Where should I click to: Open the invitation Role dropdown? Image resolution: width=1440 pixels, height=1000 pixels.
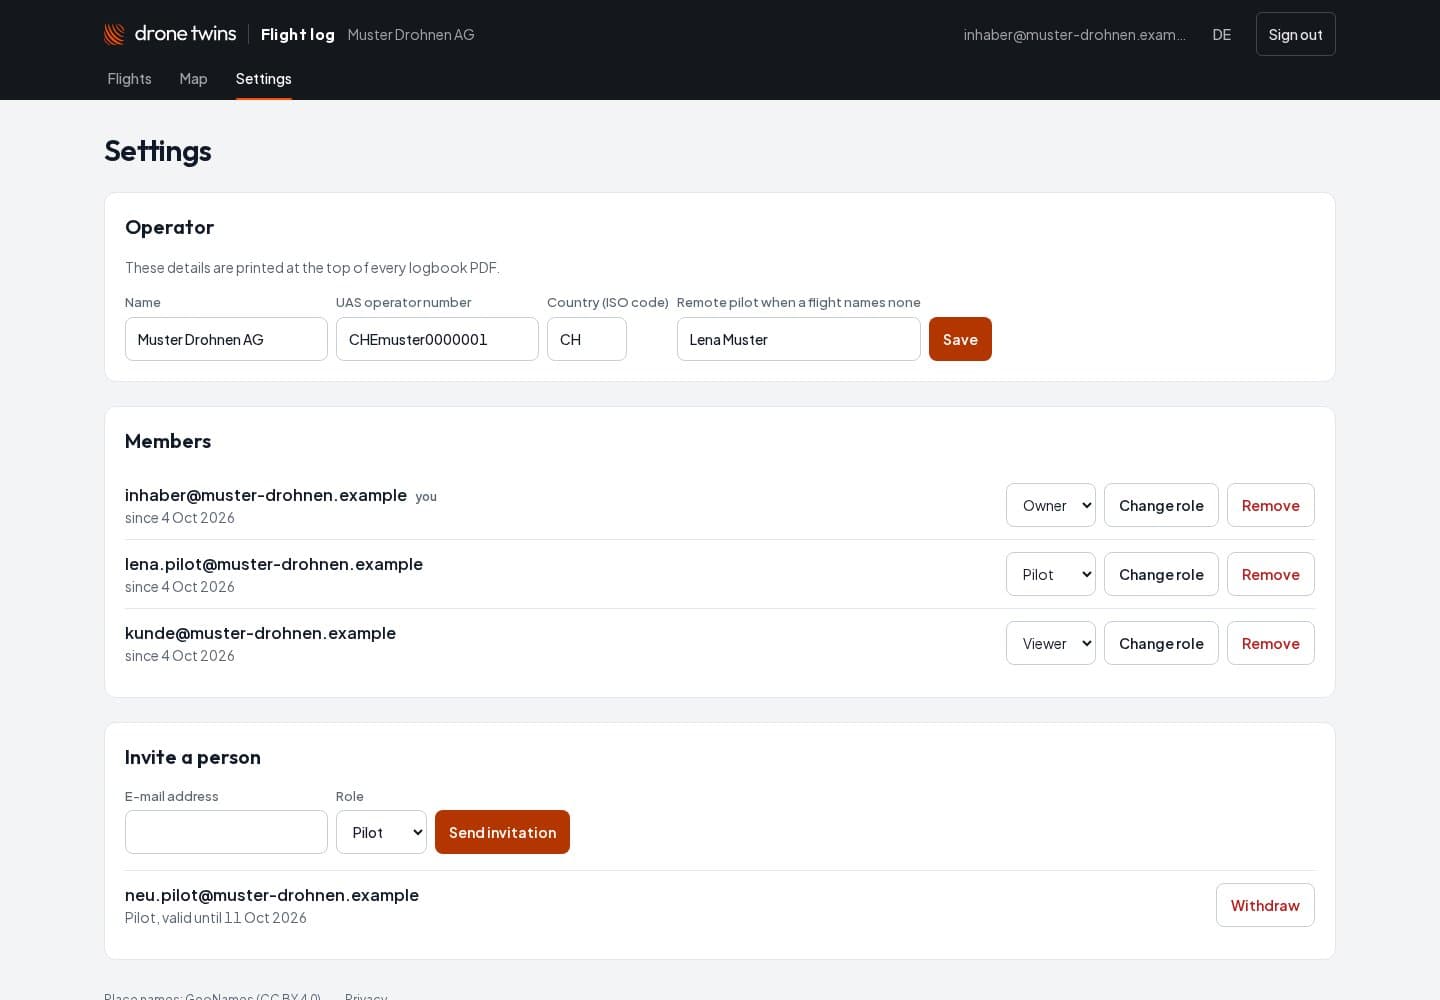tap(381, 832)
